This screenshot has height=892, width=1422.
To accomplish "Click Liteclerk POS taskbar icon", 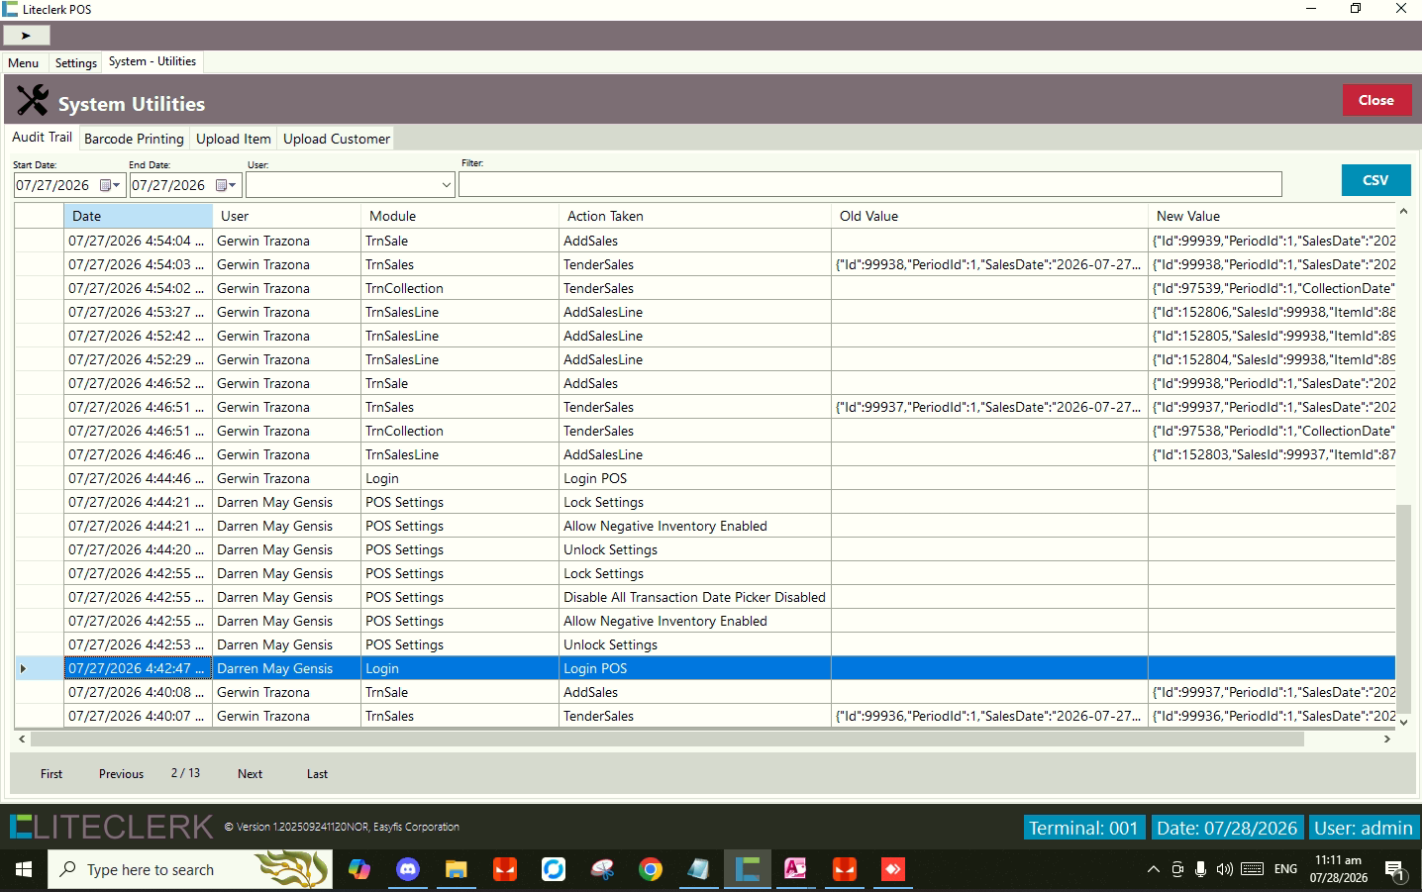I will (x=747, y=869).
